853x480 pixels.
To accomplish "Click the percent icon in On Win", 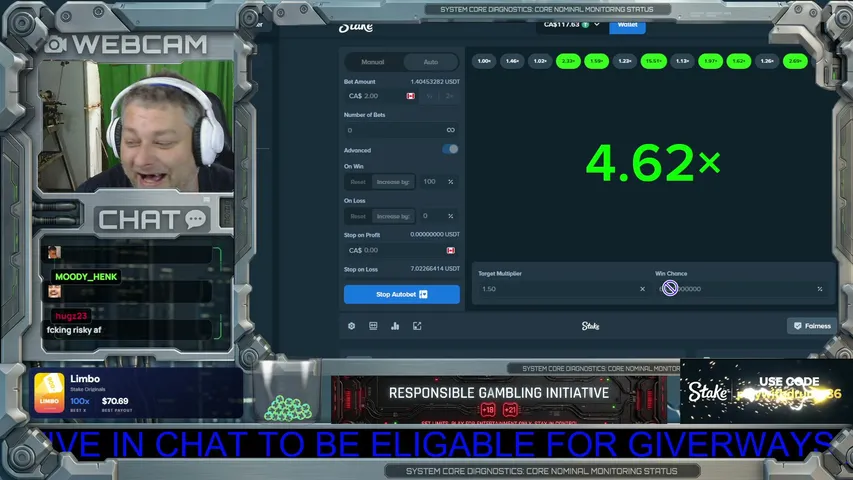I will click(x=450, y=182).
